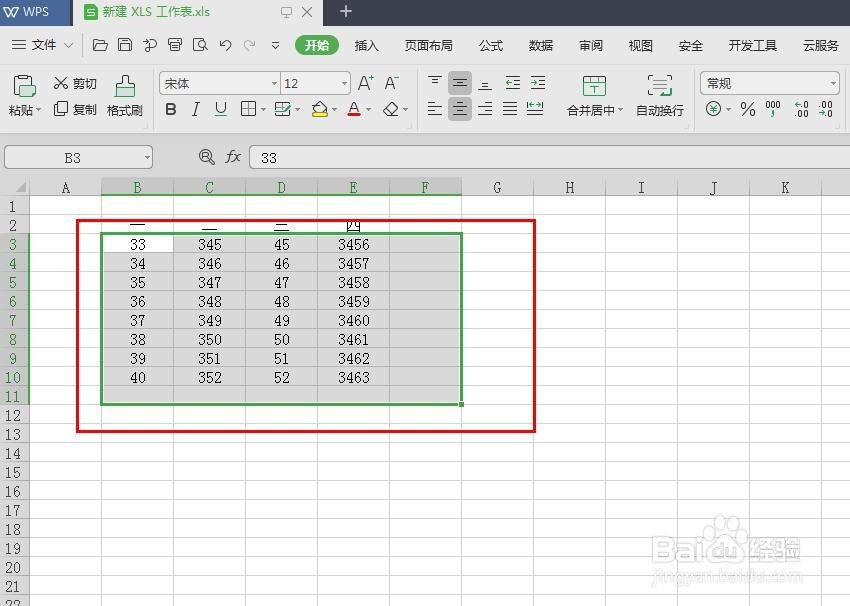
Task: Apply cell borders icon
Action: pyautogui.click(x=248, y=109)
